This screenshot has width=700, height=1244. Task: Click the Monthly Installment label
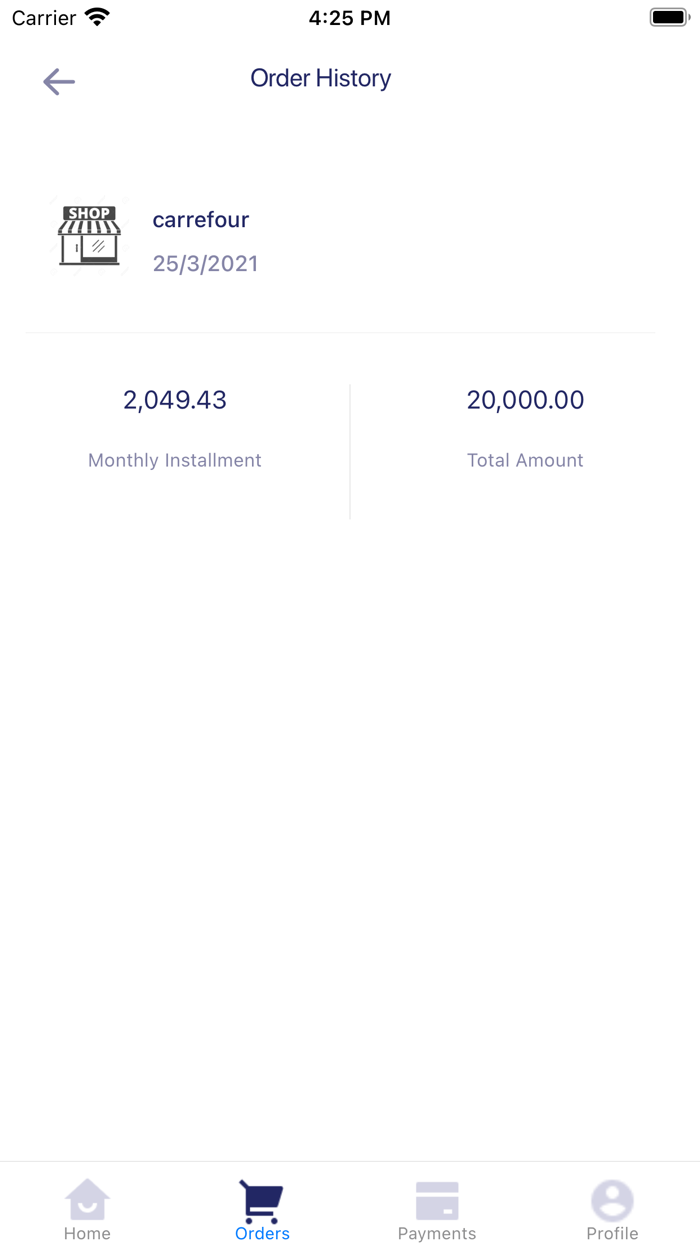tap(175, 460)
